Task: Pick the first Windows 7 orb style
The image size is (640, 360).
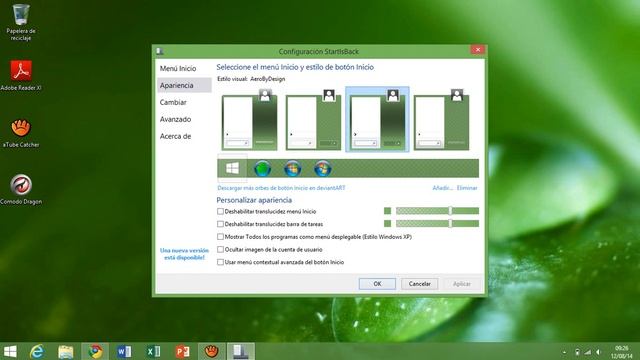Action: pos(293,169)
